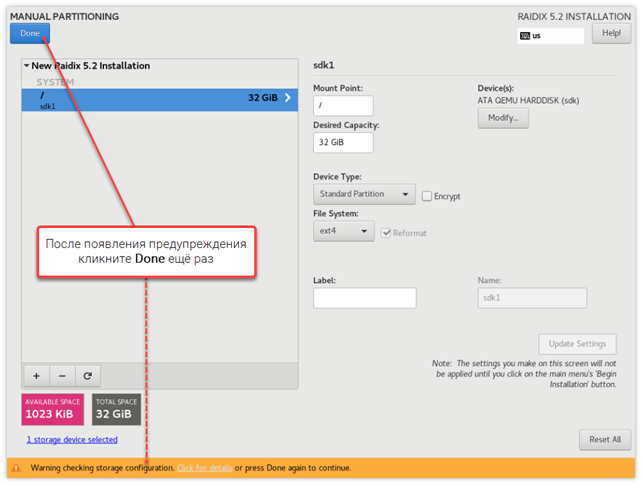Click the warning icon in orange bar

(x=16, y=467)
